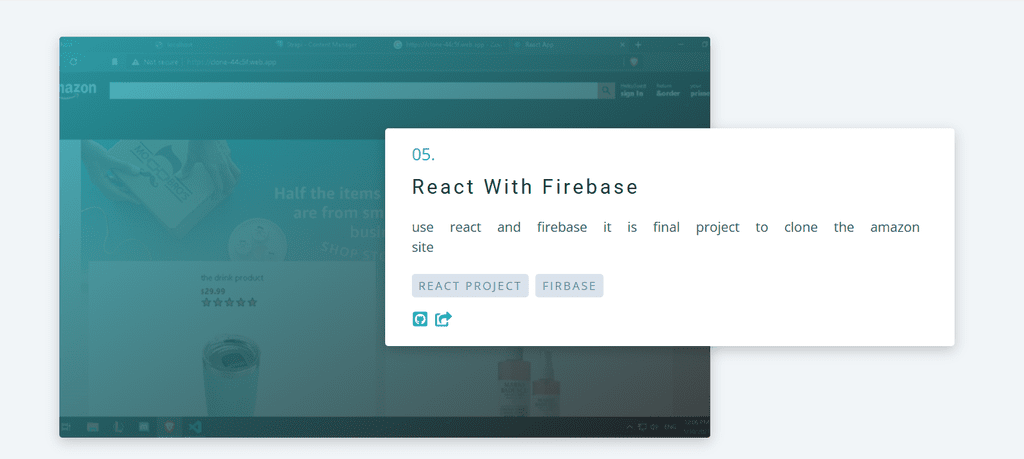Select the FIRBASE tag
Viewport: 1024px width, 459px height.
coord(569,286)
